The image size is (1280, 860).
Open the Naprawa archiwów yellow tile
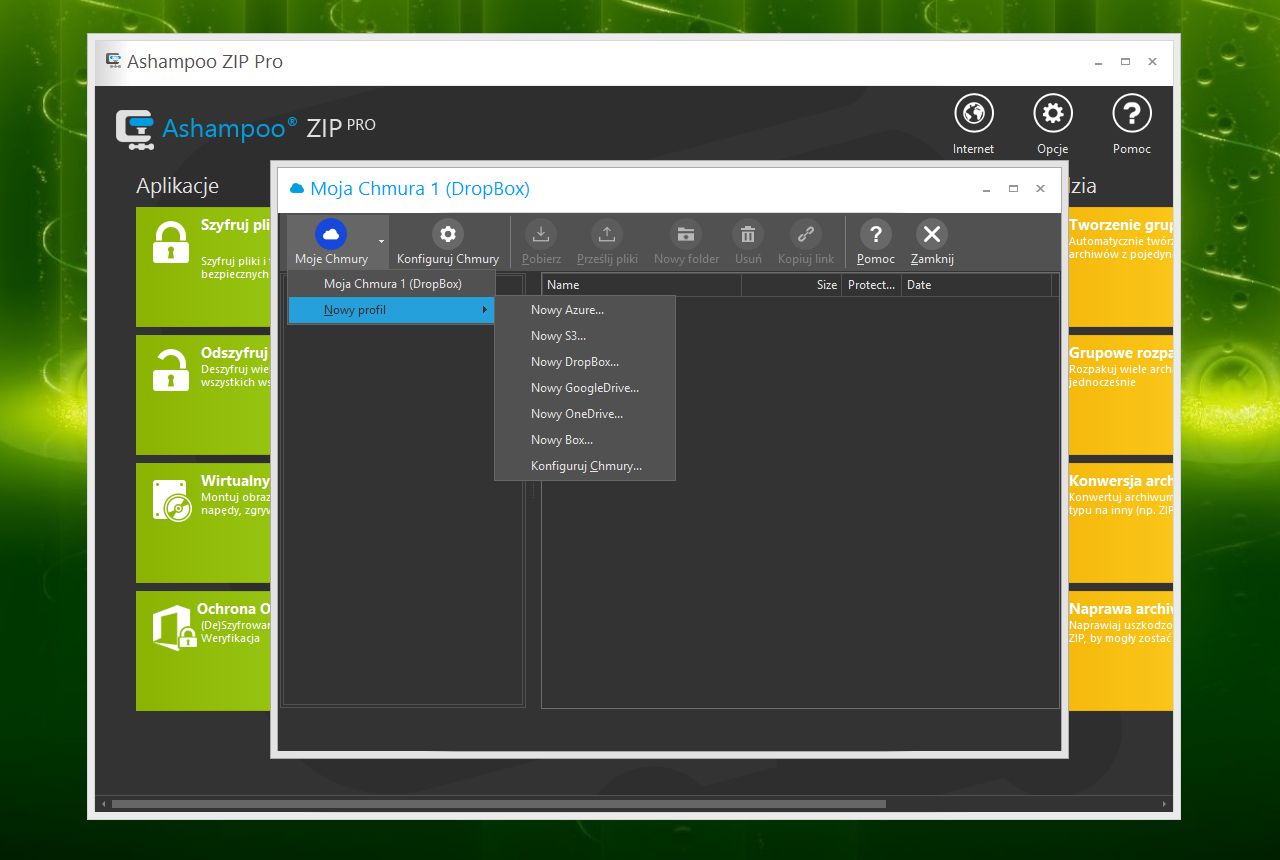coord(1120,651)
